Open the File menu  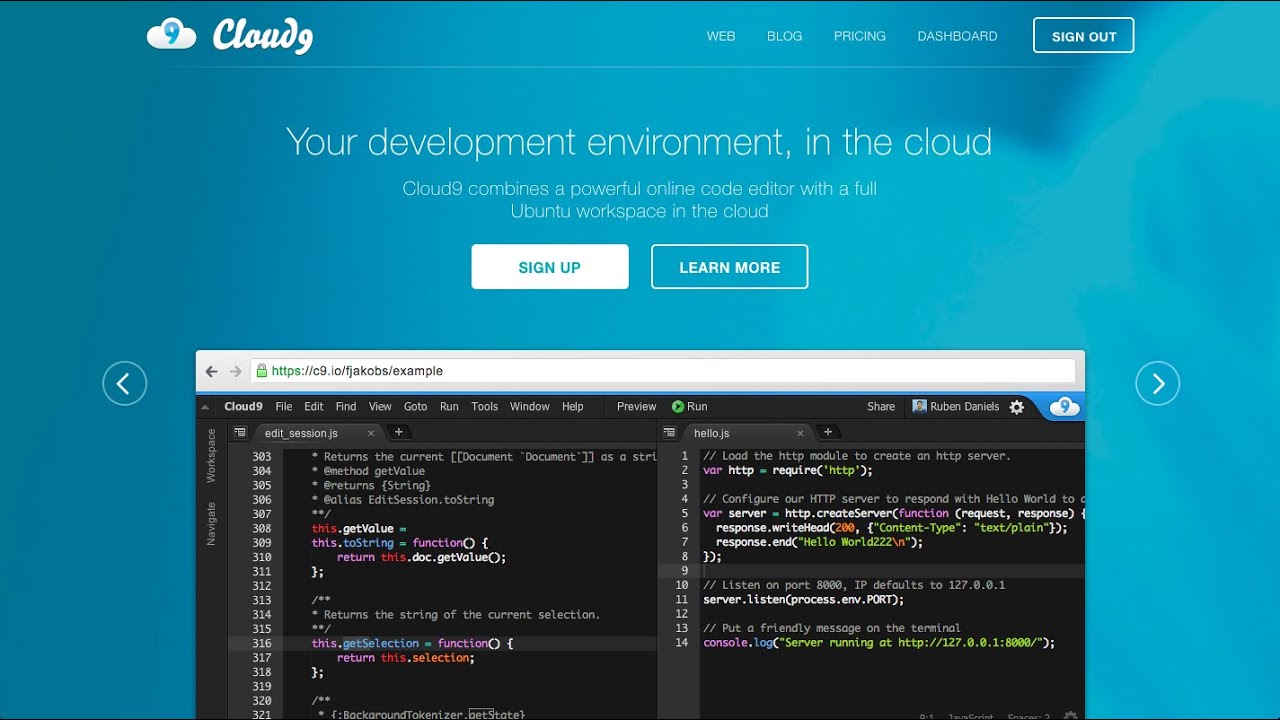coord(284,406)
